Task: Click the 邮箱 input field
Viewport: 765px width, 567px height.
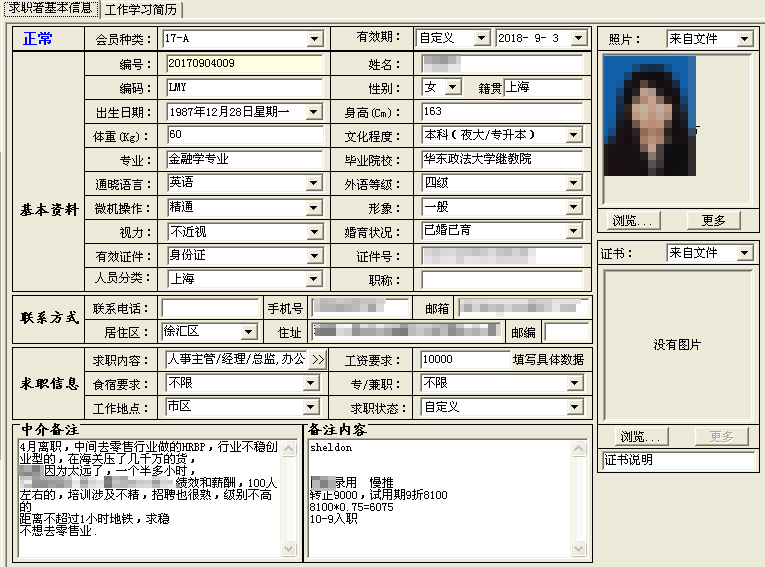Action: (523, 307)
